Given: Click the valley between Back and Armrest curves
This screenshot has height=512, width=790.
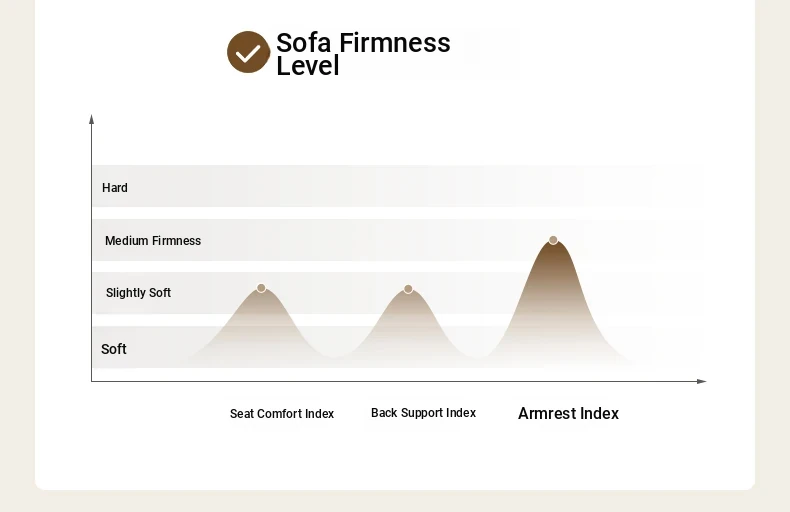Looking at the screenshot, I should pos(477,354).
